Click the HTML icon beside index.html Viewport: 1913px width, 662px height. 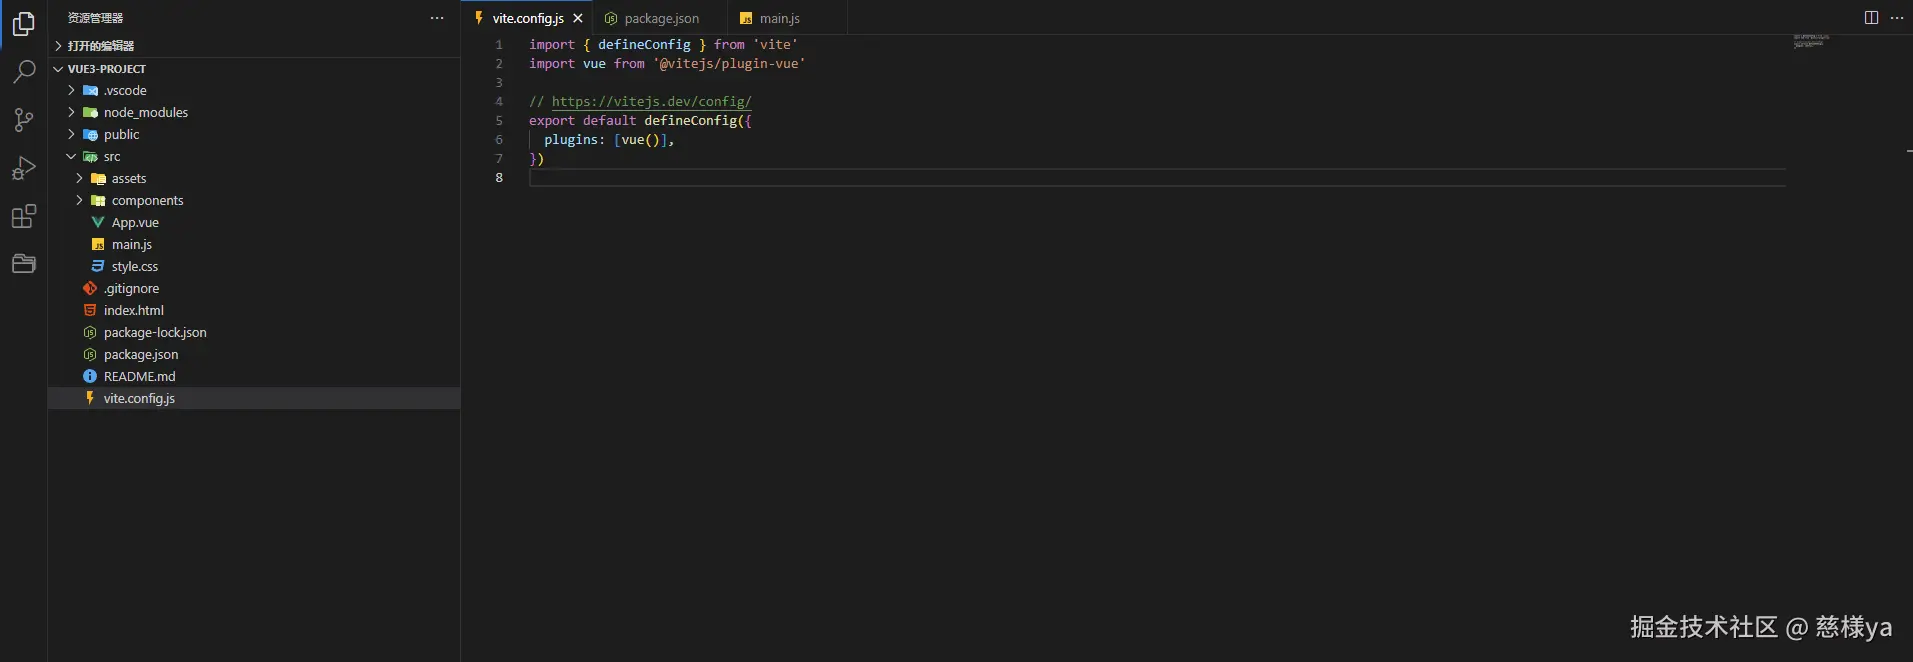click(90, 310)
